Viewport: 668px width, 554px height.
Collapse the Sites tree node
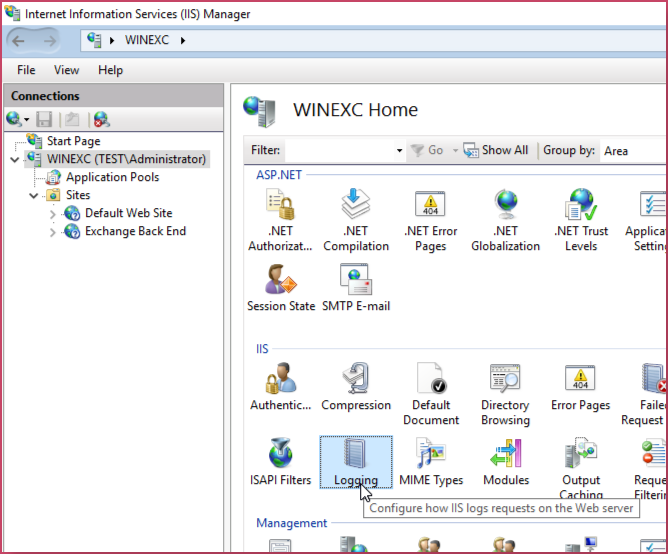(x=34, y=196)
